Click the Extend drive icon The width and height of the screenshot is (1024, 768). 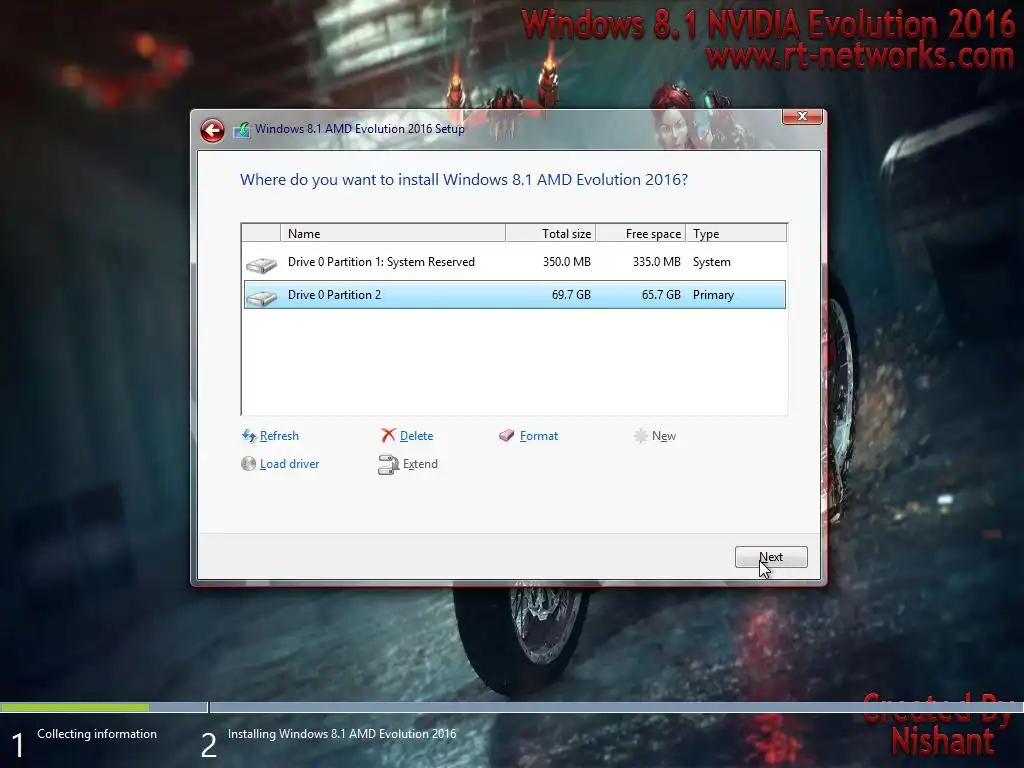point(389,464)
